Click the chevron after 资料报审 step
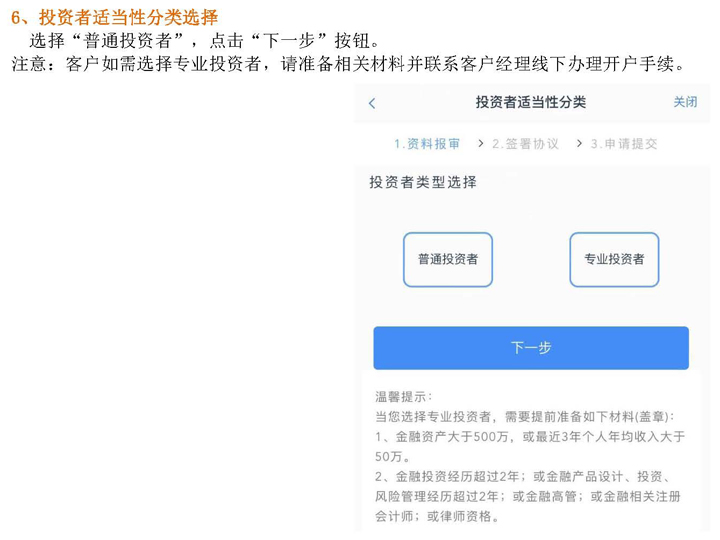 tap(480, 144)
